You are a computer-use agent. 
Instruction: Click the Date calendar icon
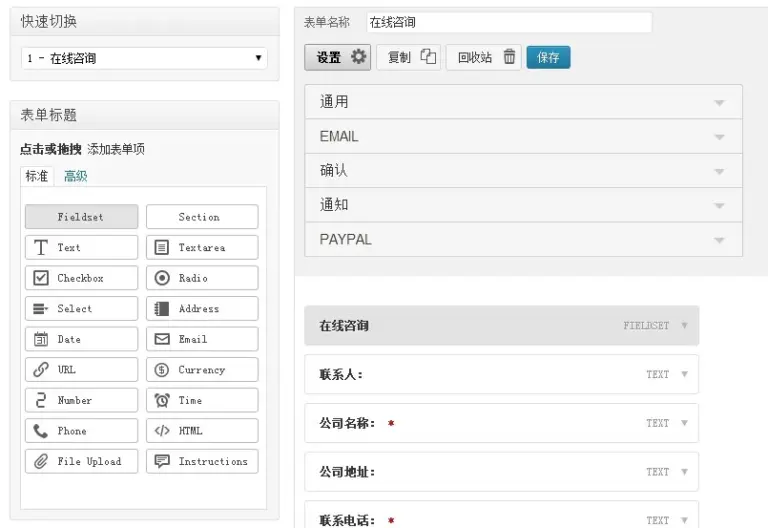click(41, 339)
